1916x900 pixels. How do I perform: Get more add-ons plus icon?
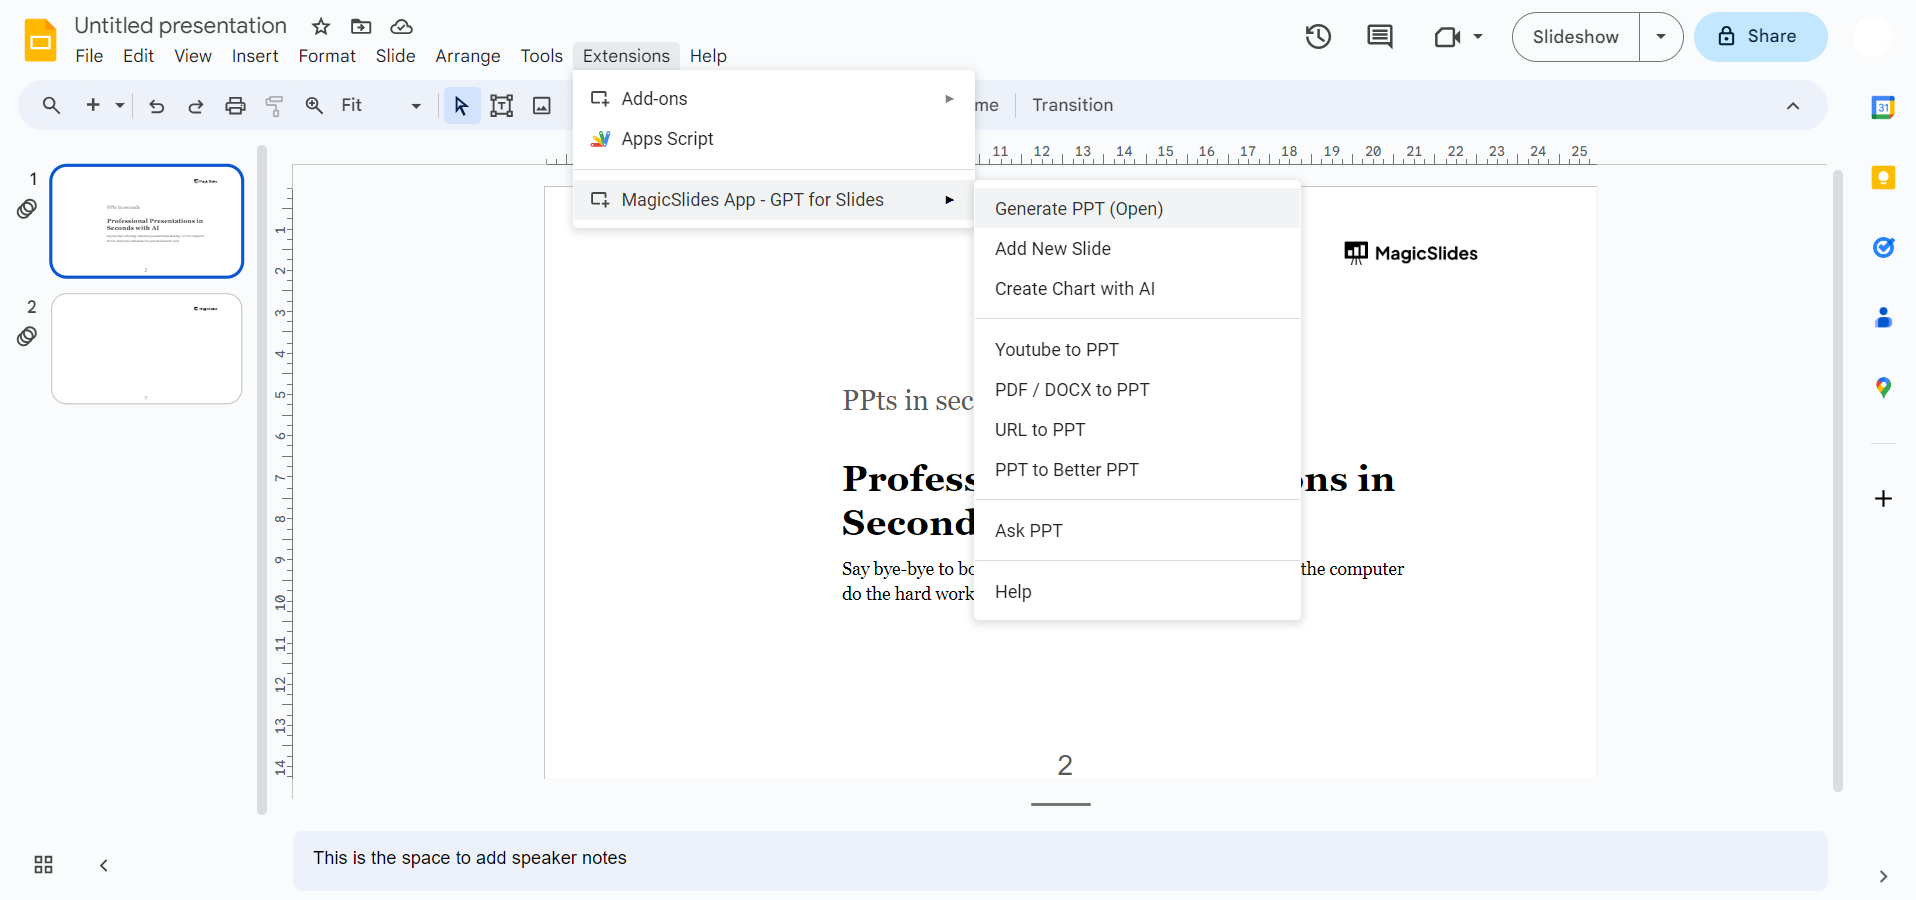[x=1883, y=498]
